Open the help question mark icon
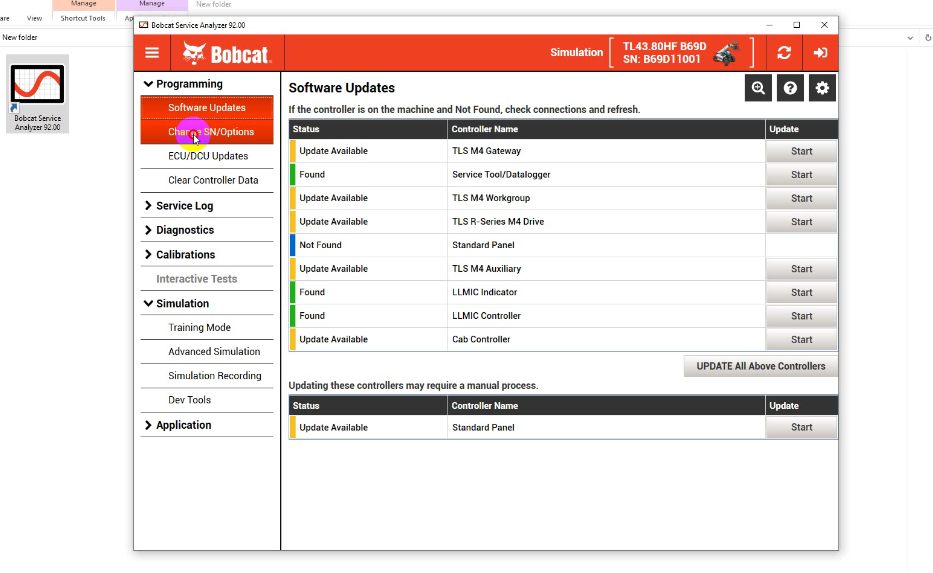 coord(790,88)
